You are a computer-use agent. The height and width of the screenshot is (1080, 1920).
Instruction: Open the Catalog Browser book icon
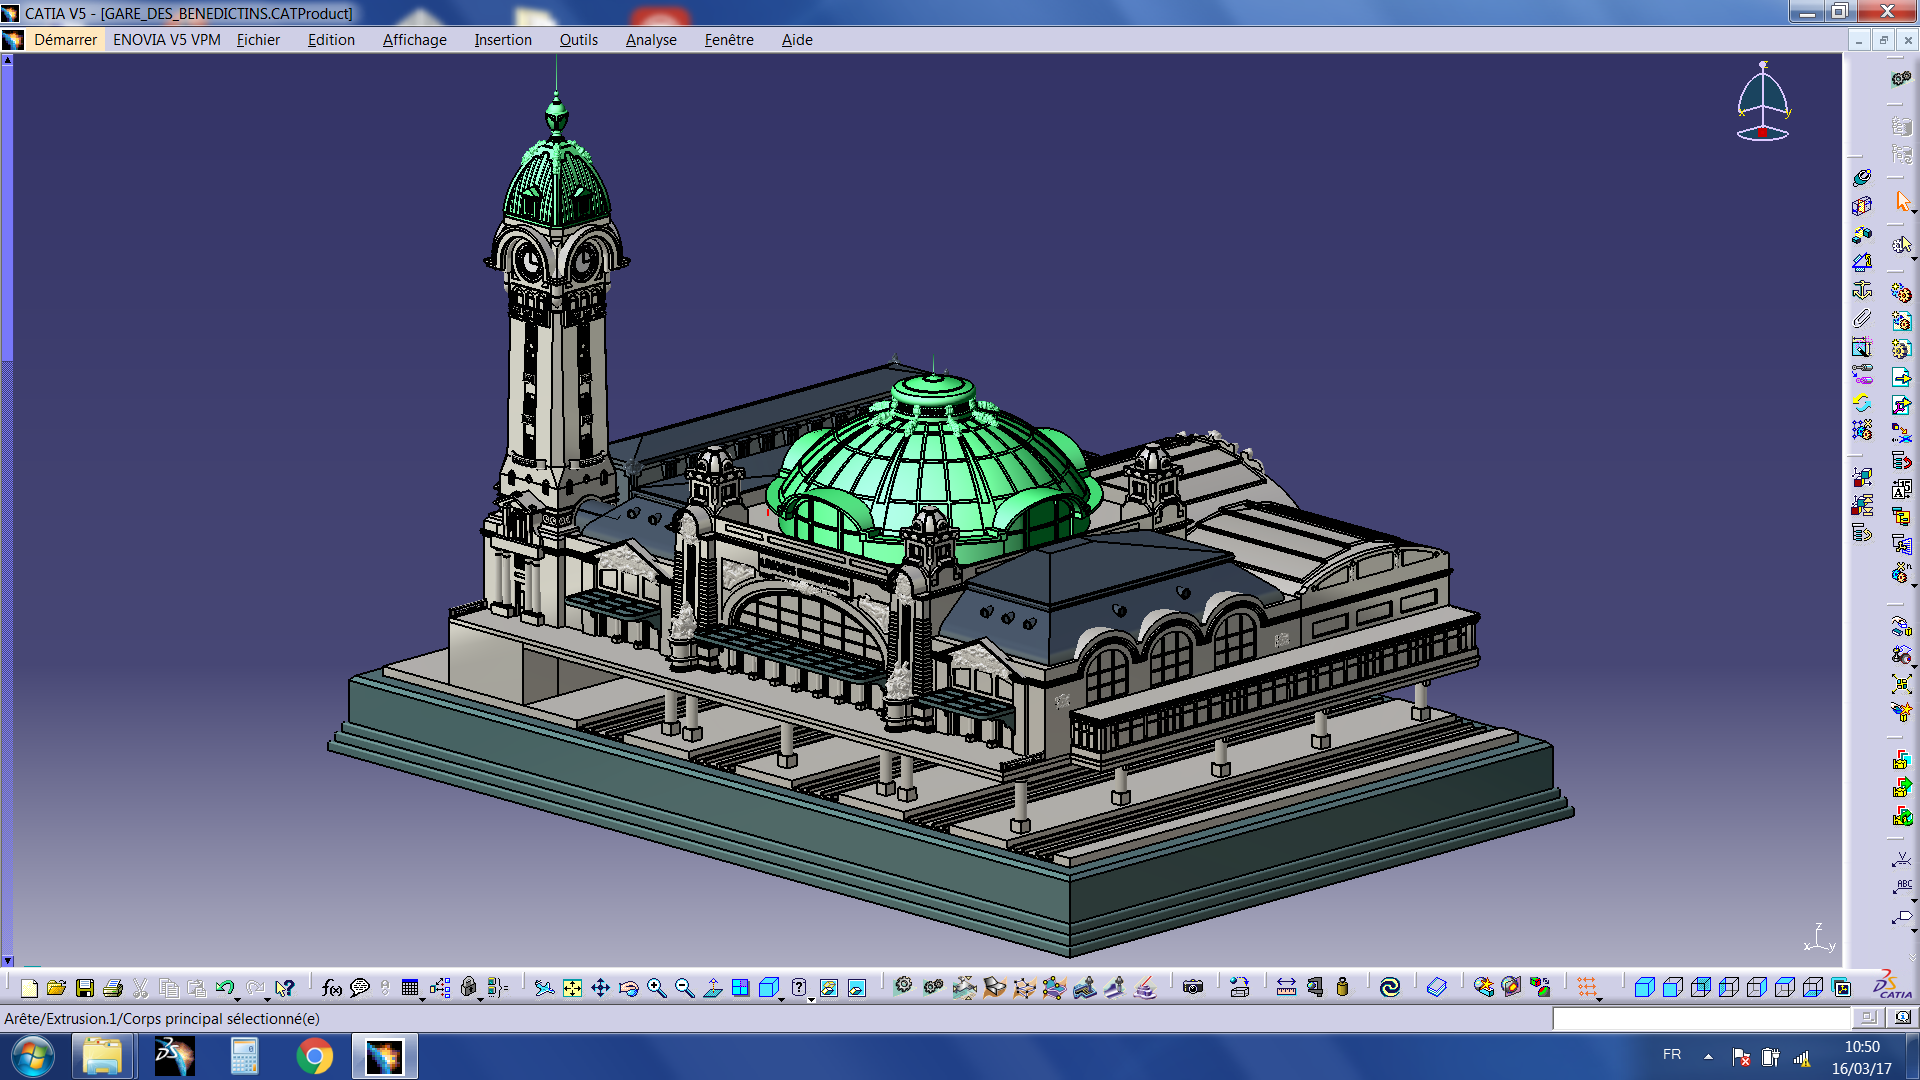(1437, 988)
